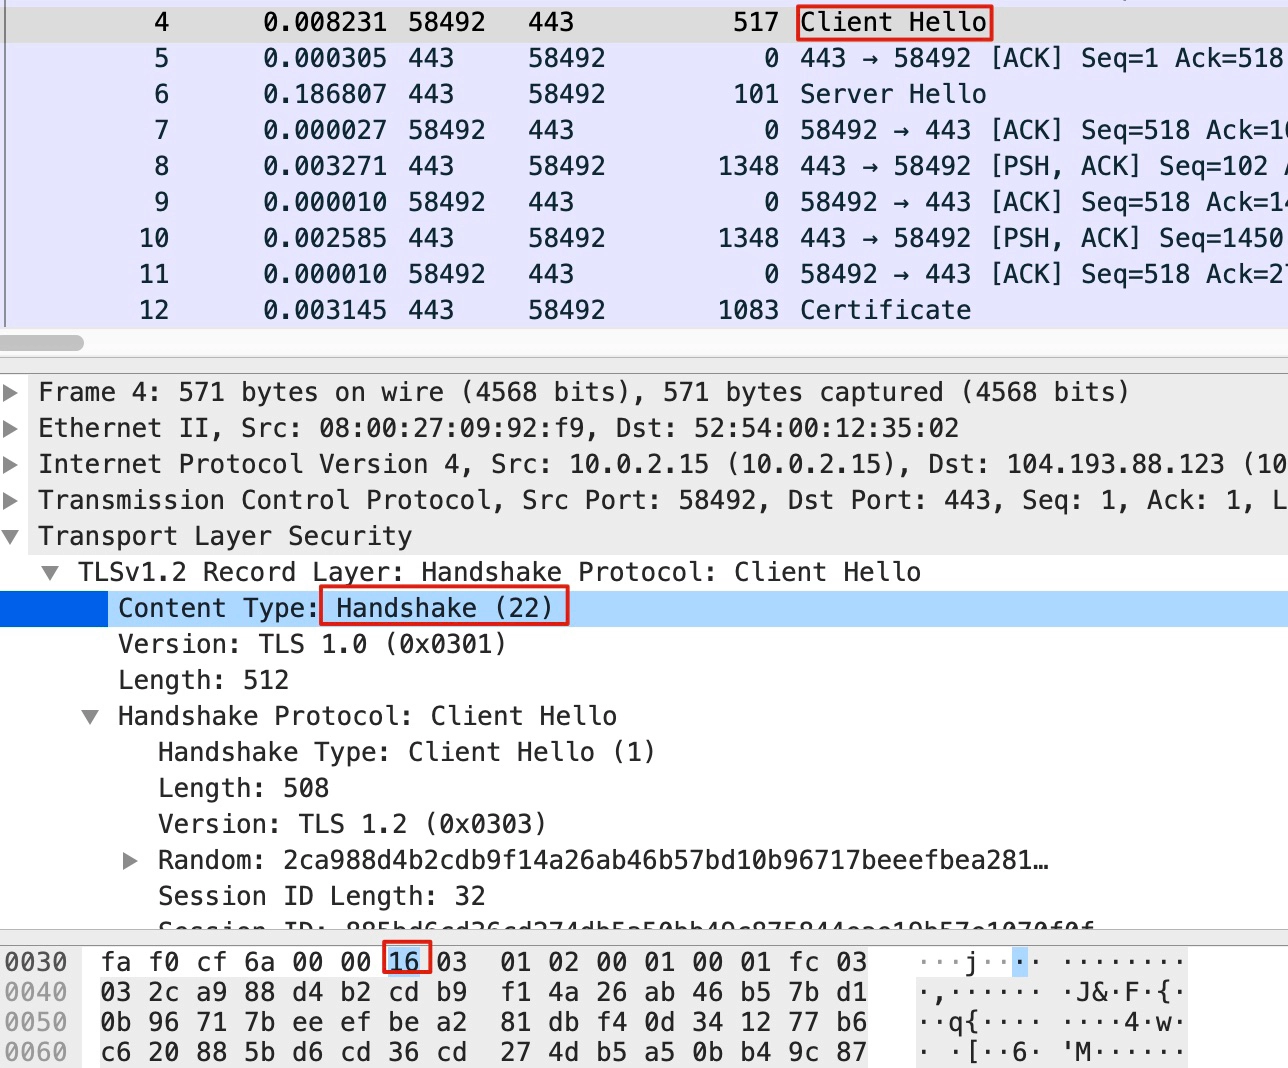This screenshot has height=1068, width=1288.
Task: Click the time 0.186807 cell
Action: point(325,94)
